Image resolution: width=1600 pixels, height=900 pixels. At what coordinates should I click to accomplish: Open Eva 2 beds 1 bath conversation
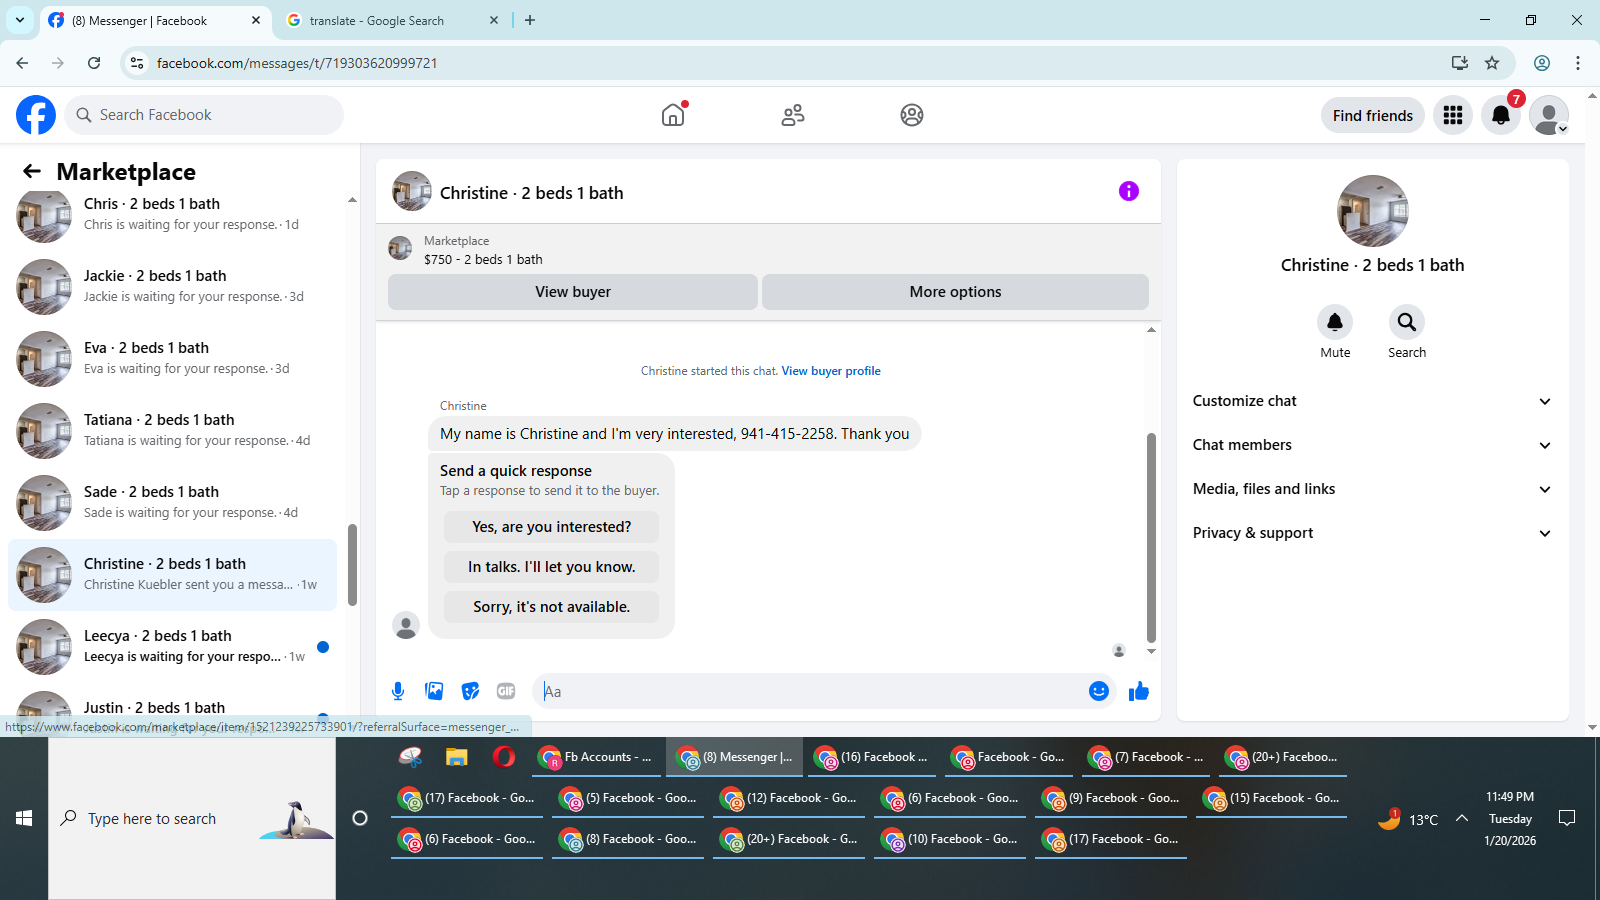[x=173, y=358]
